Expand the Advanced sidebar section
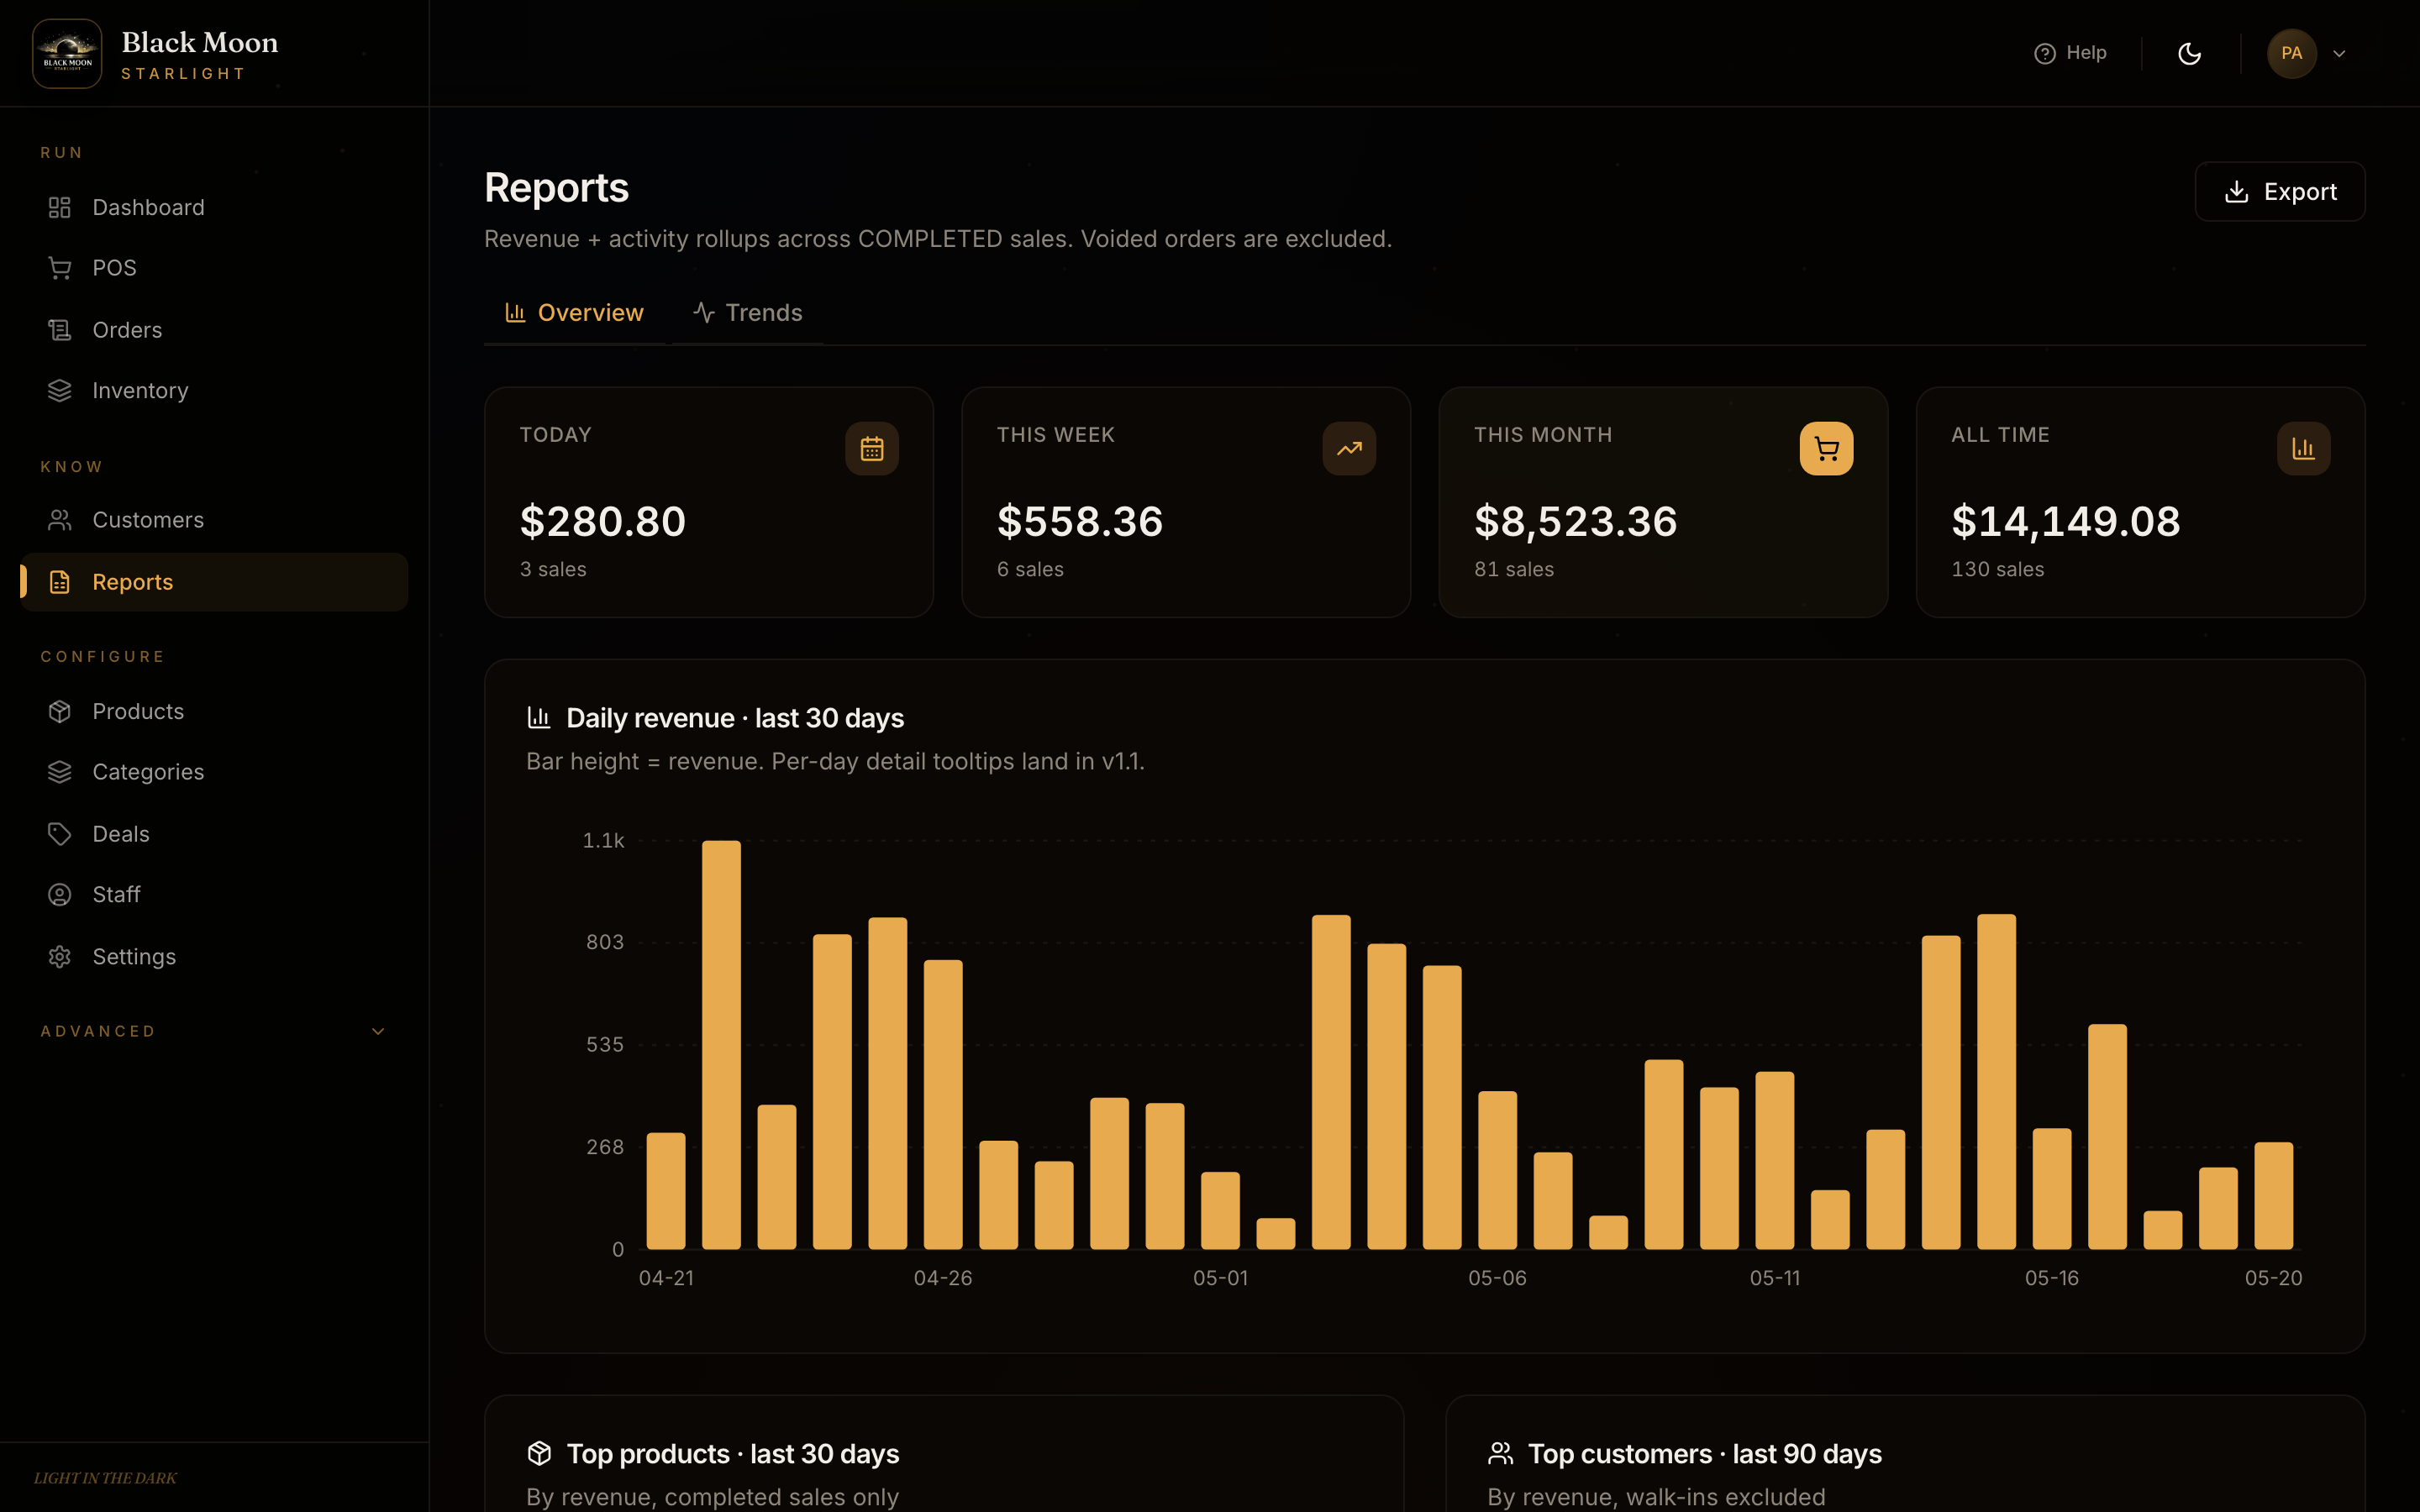2420x1512 pixels. click(x=214, y=1031)
